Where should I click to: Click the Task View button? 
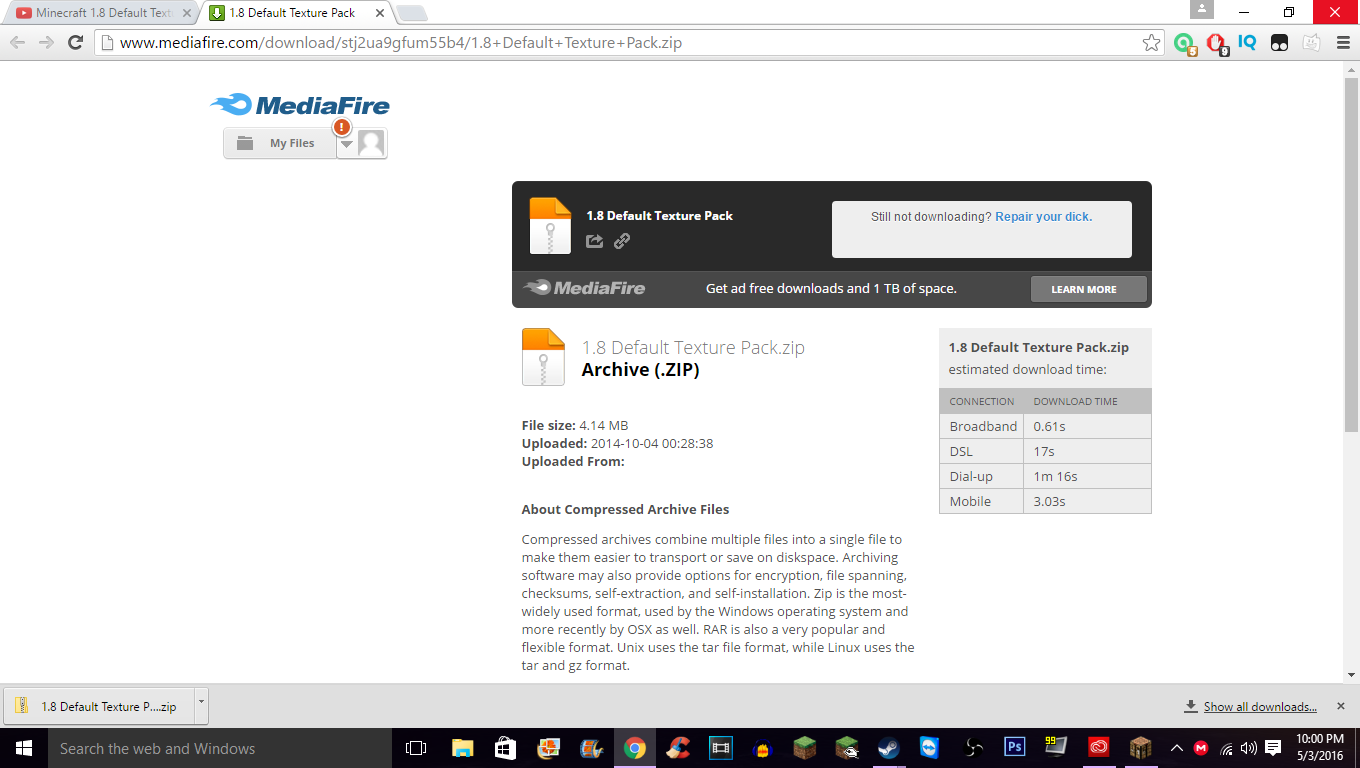416,748
